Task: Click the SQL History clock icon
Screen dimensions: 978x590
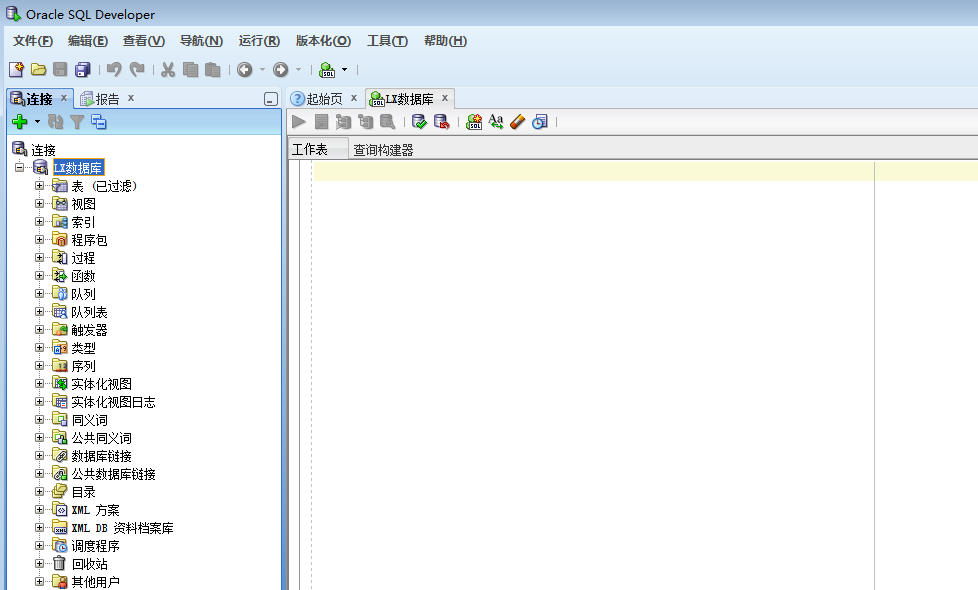Action: pyautogui.click(x=540, y=122)
